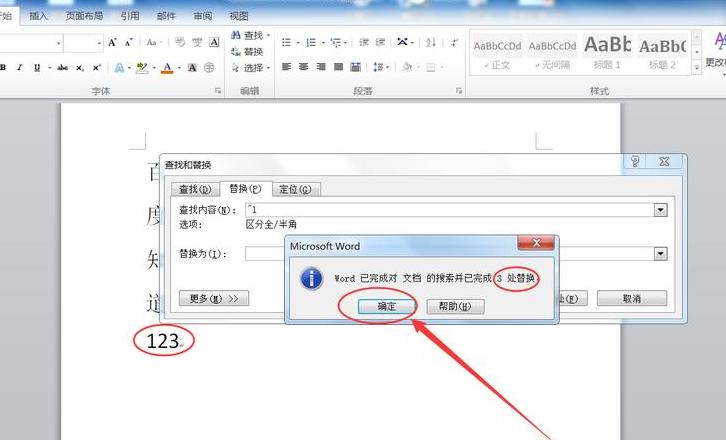Image resolution: width=726 pixels, height=440 pixels.
Task: Click 取消 in Find and Replace dialog
Action: click(x=632, y=298)
